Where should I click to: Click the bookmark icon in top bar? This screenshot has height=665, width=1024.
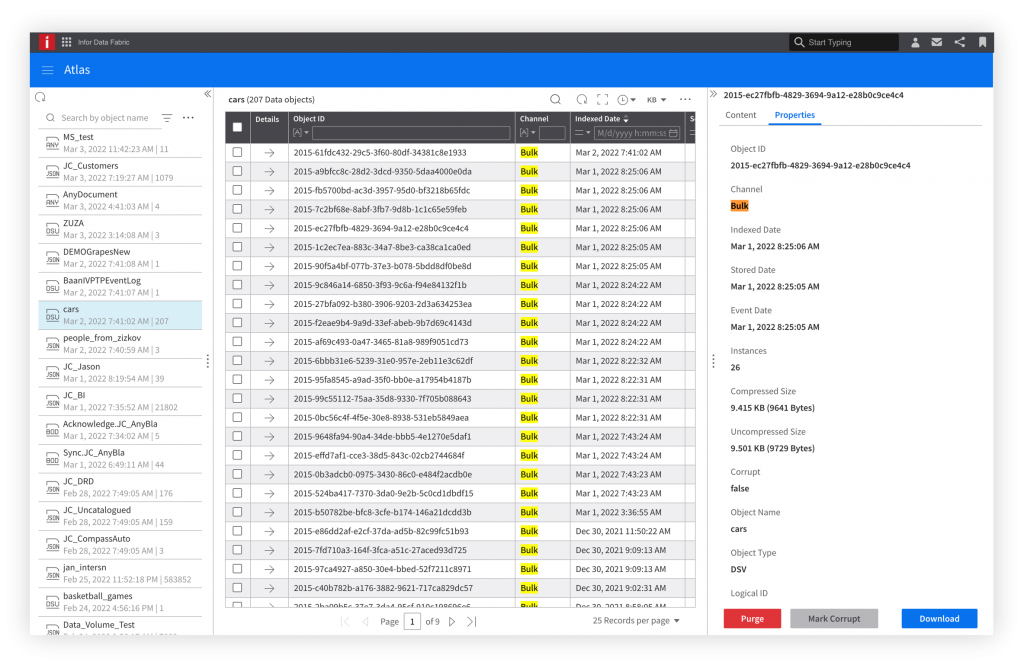click(983, 42)
